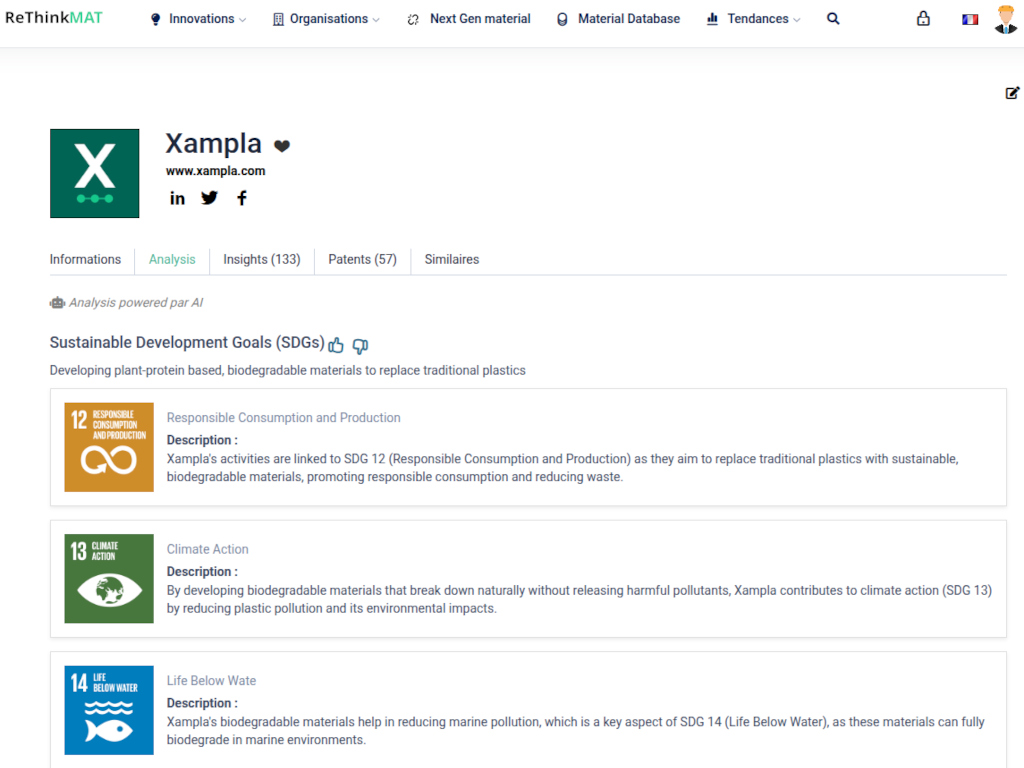The height and width of the screenshot is (768, 1024).
Task: Open the Climate Action goal link
Action: click(208, 549)
